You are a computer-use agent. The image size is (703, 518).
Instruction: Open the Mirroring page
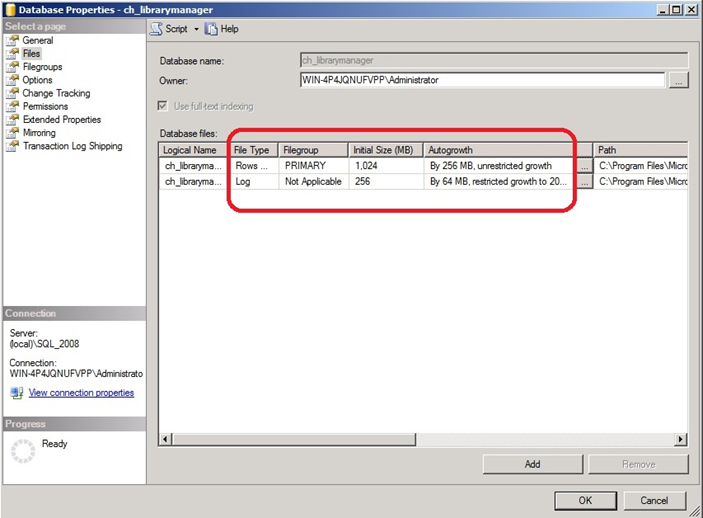point(39,133)
